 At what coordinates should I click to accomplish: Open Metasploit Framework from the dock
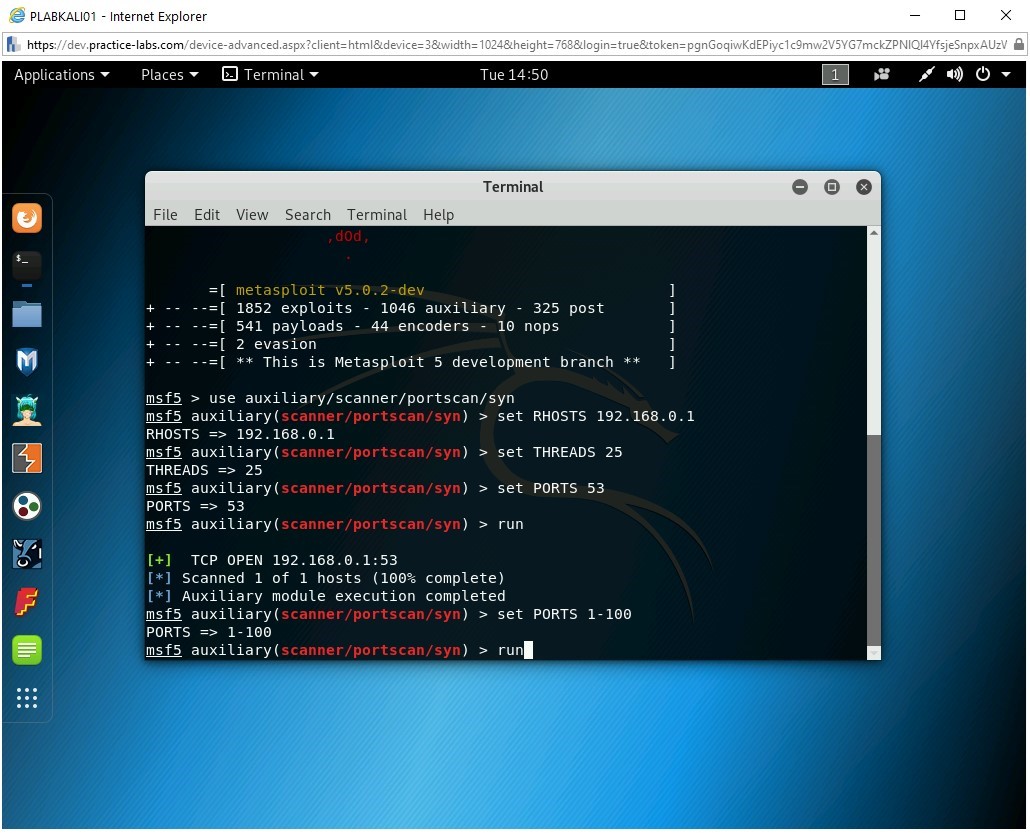[27, 362]
